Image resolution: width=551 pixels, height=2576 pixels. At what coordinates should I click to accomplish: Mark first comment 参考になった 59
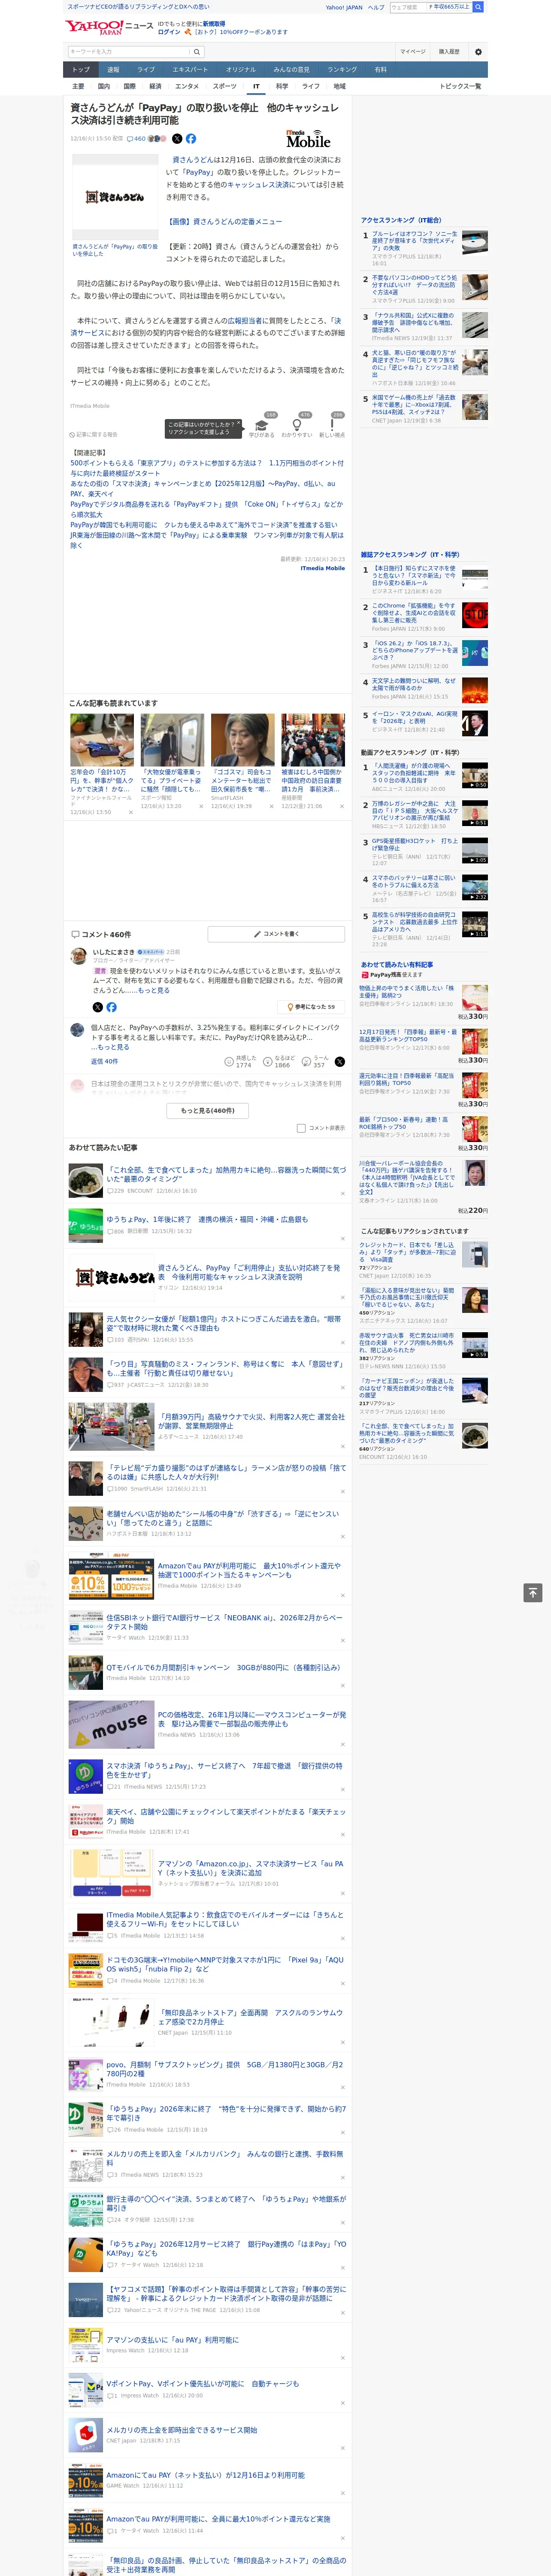pyautogui.click(x=311, y=1007)
